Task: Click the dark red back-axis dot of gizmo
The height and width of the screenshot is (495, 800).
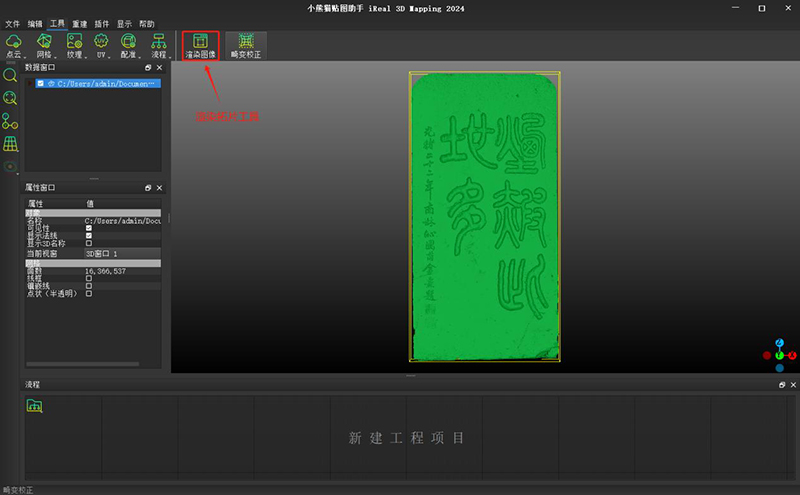Action: [x=767, y=355]
